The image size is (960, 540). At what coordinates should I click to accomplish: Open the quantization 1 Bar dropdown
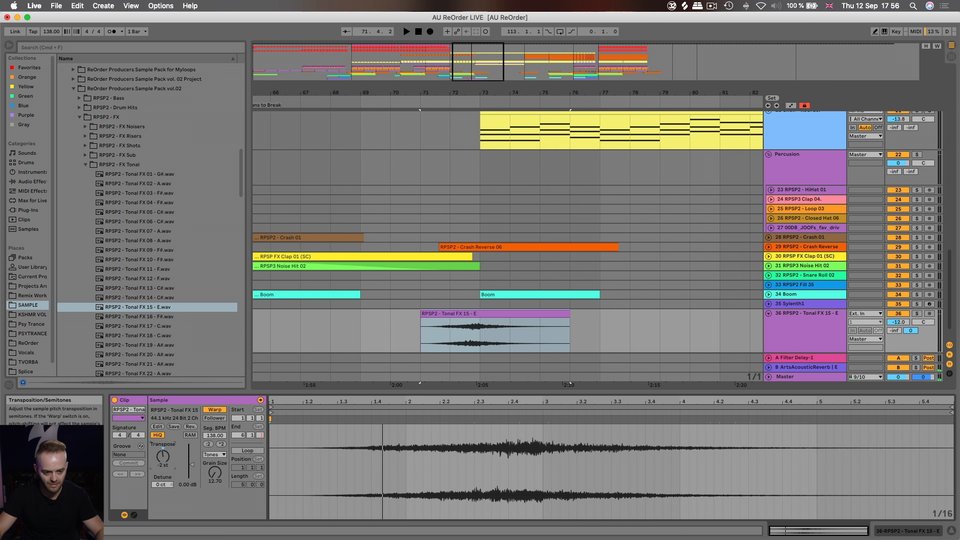[137, 31]
